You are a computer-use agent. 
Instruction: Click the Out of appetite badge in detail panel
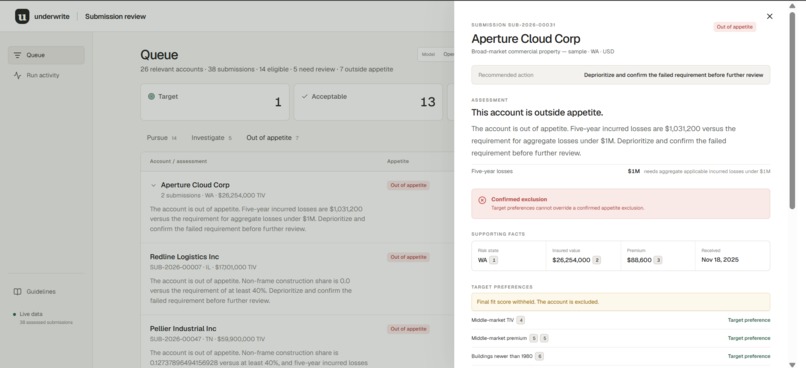[x=735, y=27]
